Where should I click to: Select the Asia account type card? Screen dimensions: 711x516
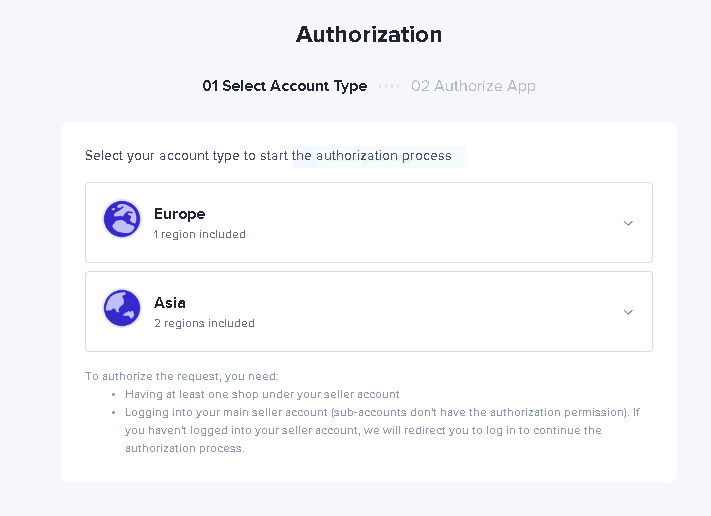coord(369,312)
